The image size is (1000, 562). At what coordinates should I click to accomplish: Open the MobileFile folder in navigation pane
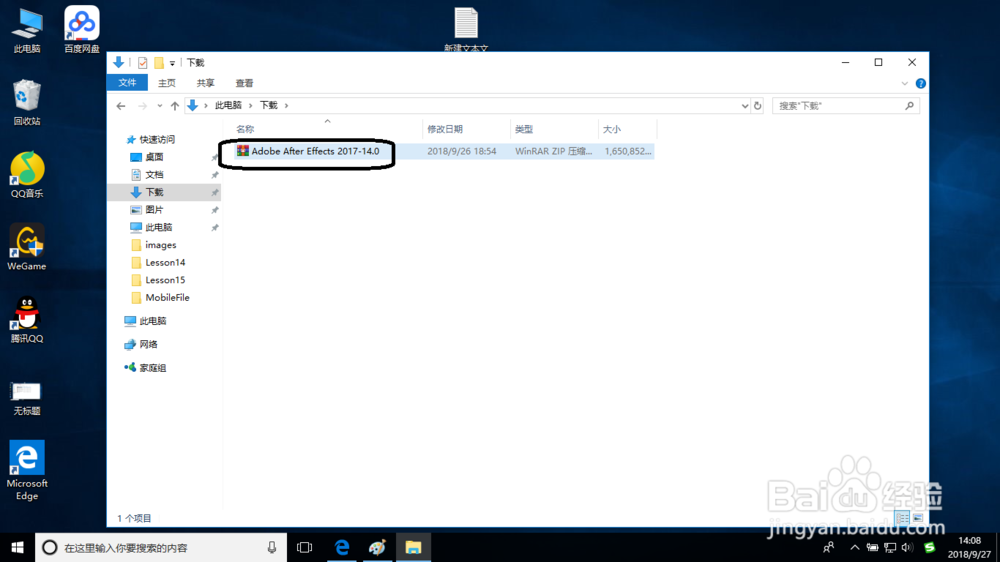tap(166, 298)
